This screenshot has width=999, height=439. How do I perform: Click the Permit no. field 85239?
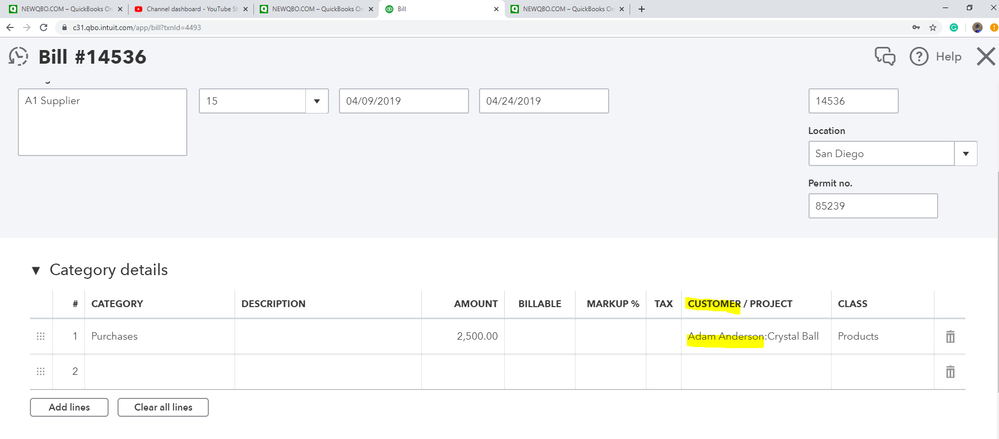(873, 206)
